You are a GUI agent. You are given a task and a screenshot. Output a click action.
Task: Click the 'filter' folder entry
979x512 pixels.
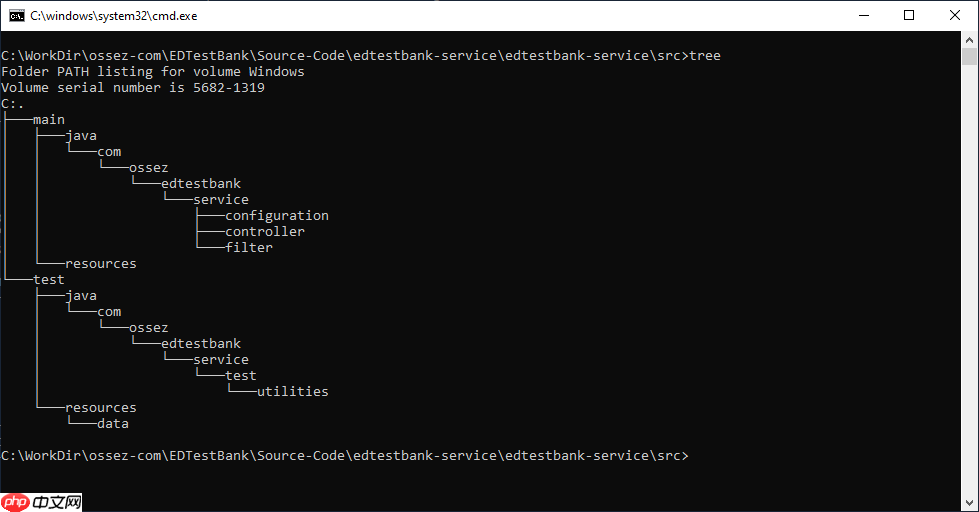(249, 248)
